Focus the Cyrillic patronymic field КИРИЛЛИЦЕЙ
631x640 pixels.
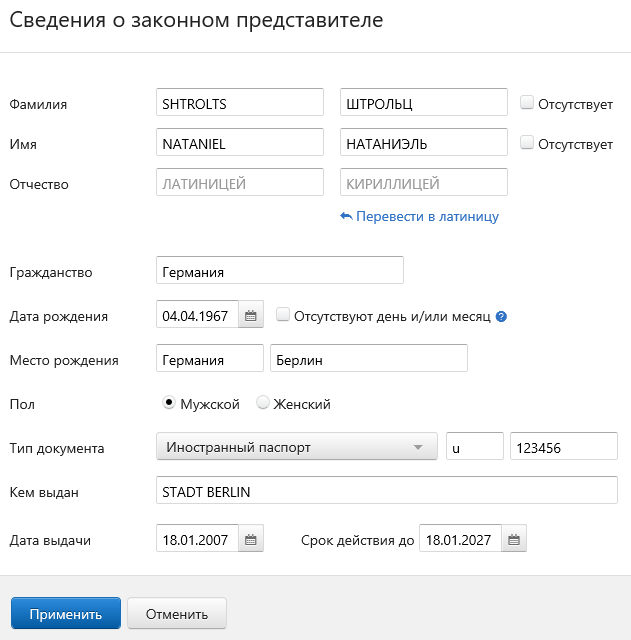tap(424, 182)
